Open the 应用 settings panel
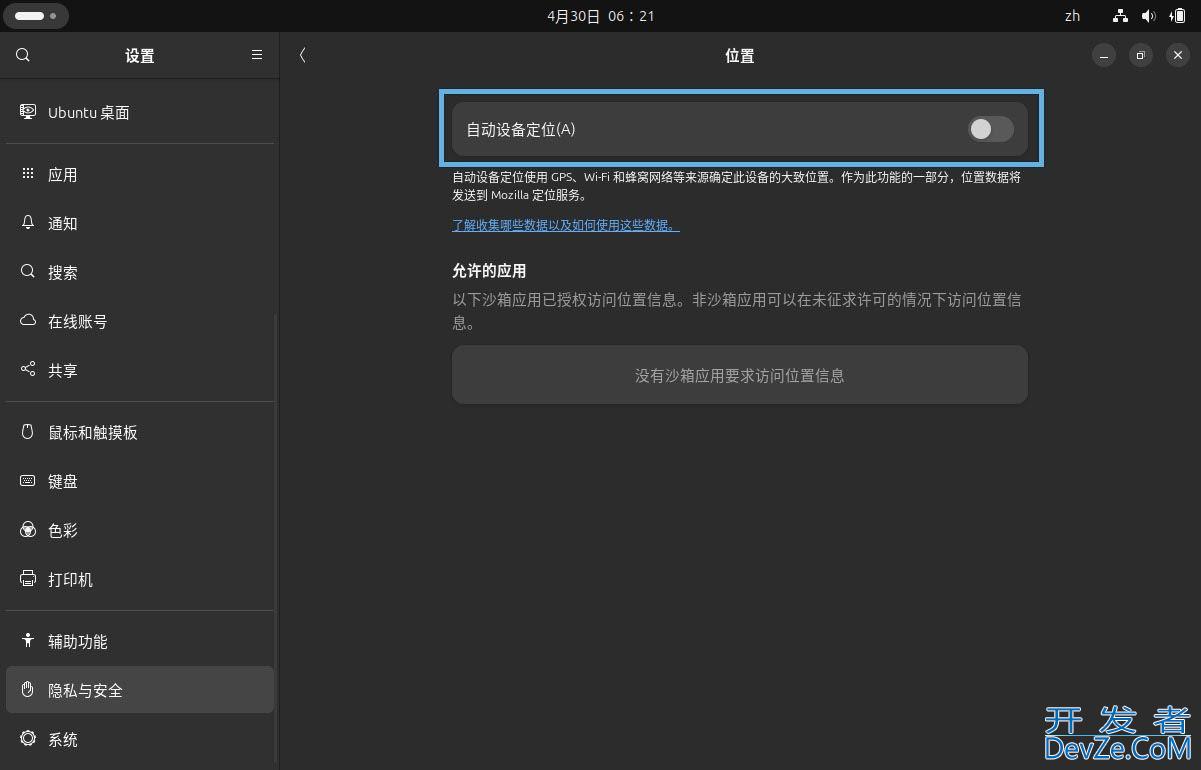1201x770 pixels. point(140,174)
